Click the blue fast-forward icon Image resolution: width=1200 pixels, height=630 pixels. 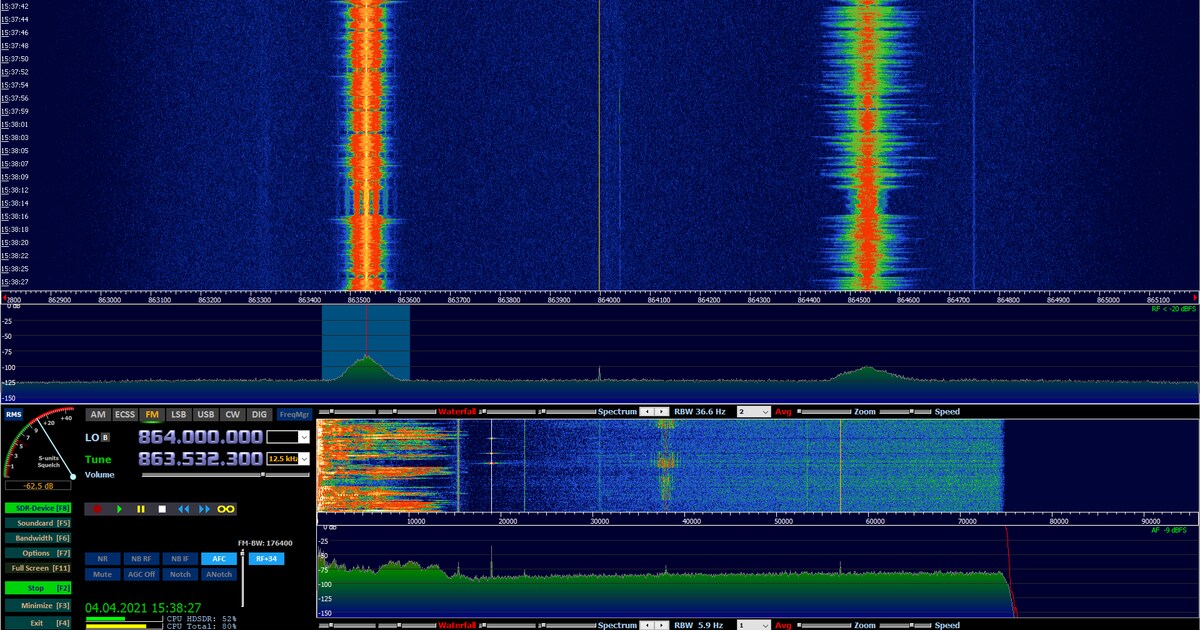tap(205, 509)
